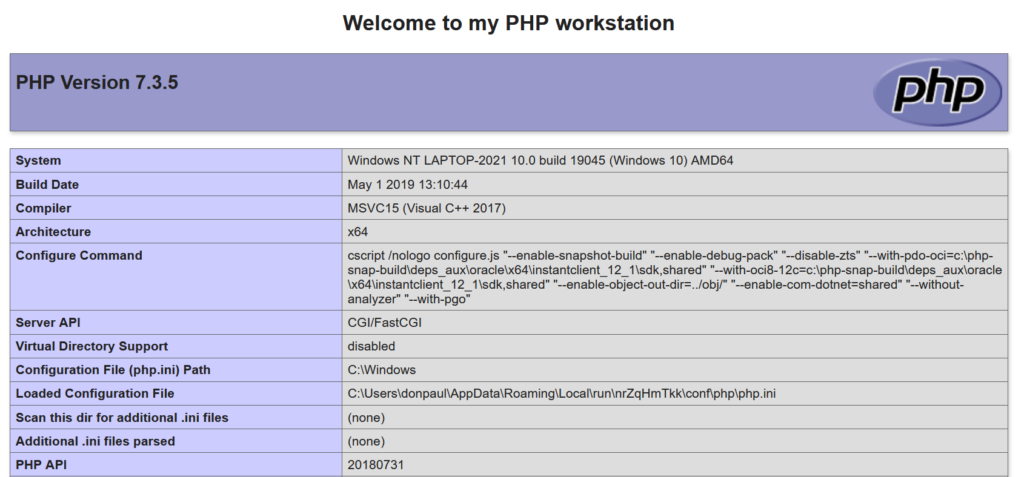The width and height of the screenshot is (1024, 477).
Task: Click the 'Configure Command' label
Action: [78, 255]
